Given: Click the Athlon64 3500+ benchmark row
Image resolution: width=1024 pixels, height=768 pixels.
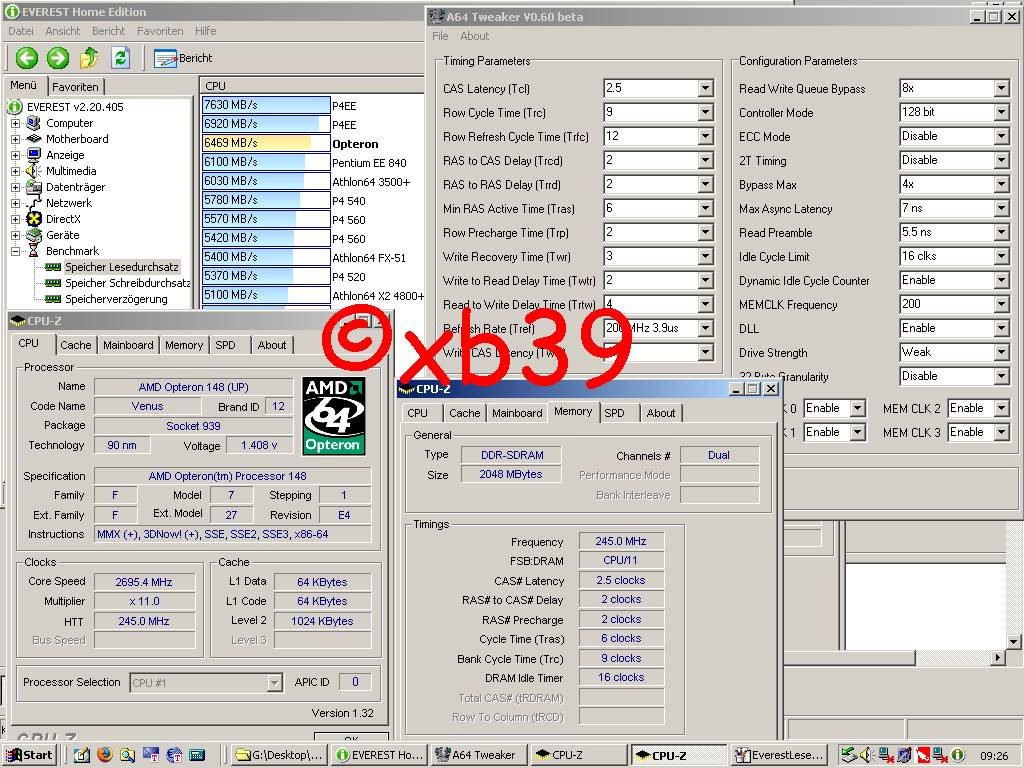Looking at the screenshot, I should click(313, 181).
